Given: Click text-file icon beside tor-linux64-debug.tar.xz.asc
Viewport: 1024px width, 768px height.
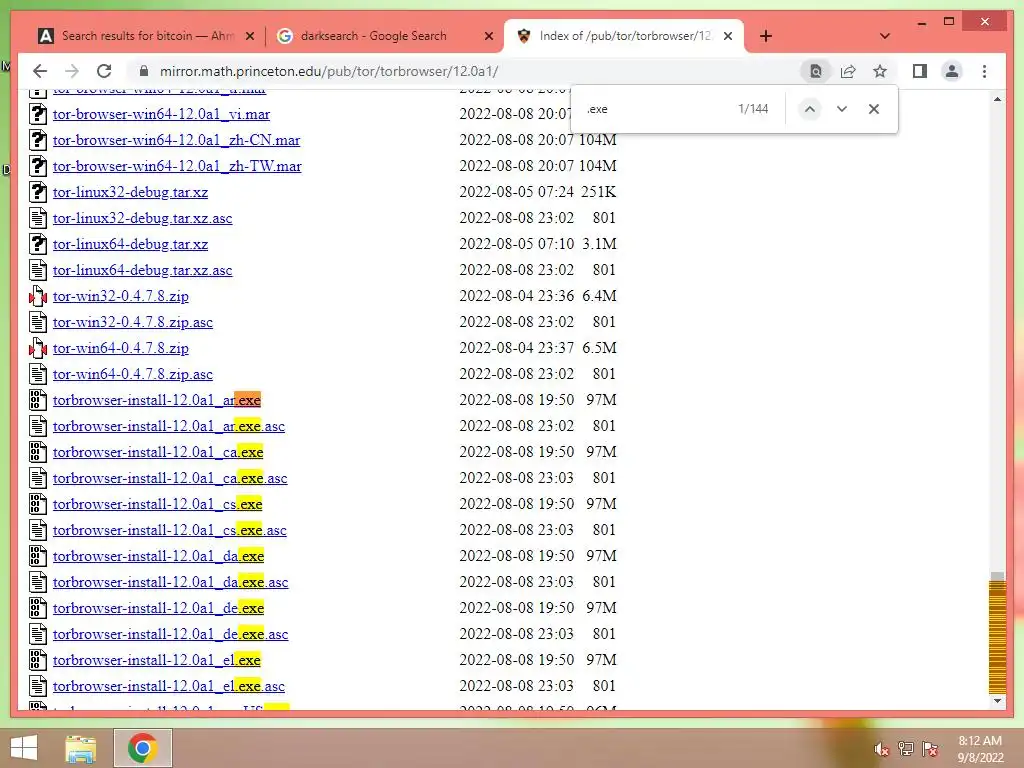Looking at the screenshot, I should coord(38,270).
